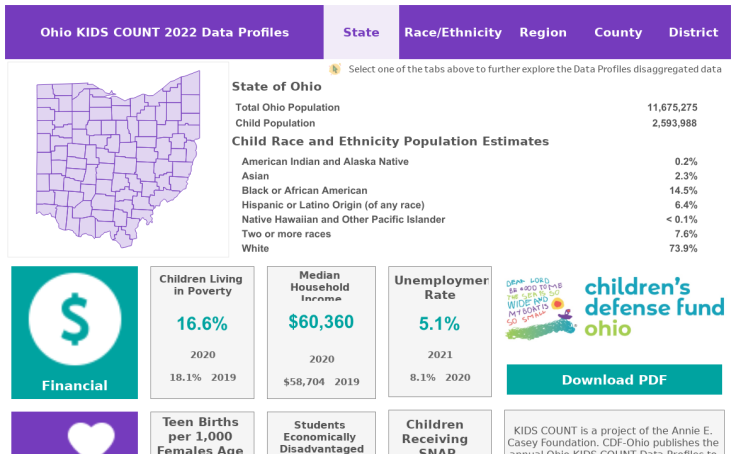This screenshot has height=454, width=736.
Task: Click the Unemployment Rate card
Action: click(x=440, y=331)
